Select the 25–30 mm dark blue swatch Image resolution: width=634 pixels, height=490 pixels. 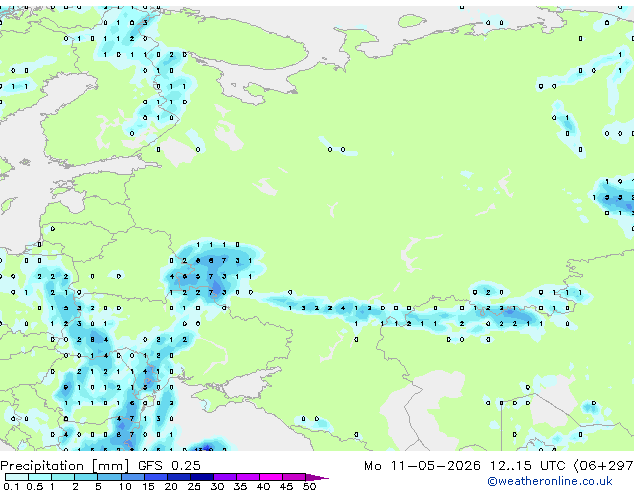[202, 477]
